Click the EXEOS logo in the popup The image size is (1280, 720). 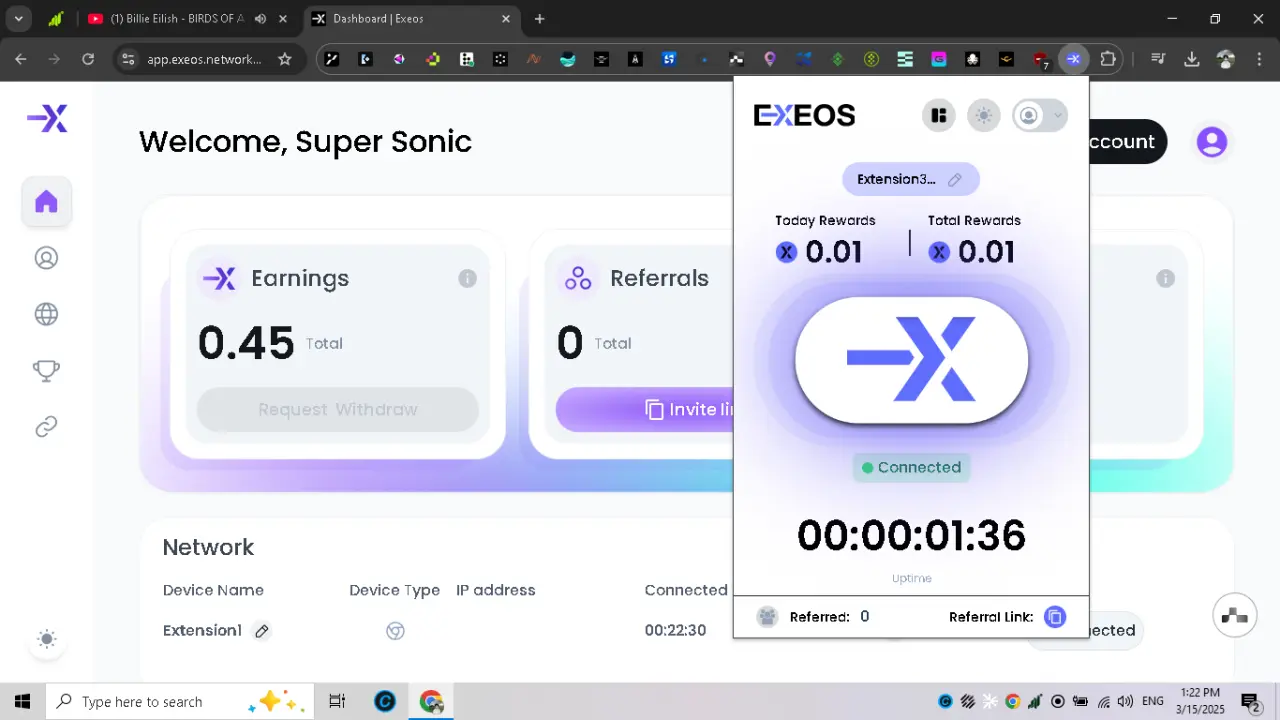click(804, 116)
